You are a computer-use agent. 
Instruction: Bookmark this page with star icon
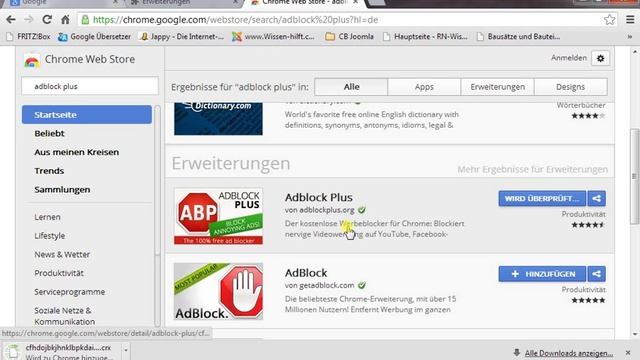(609, 20)
